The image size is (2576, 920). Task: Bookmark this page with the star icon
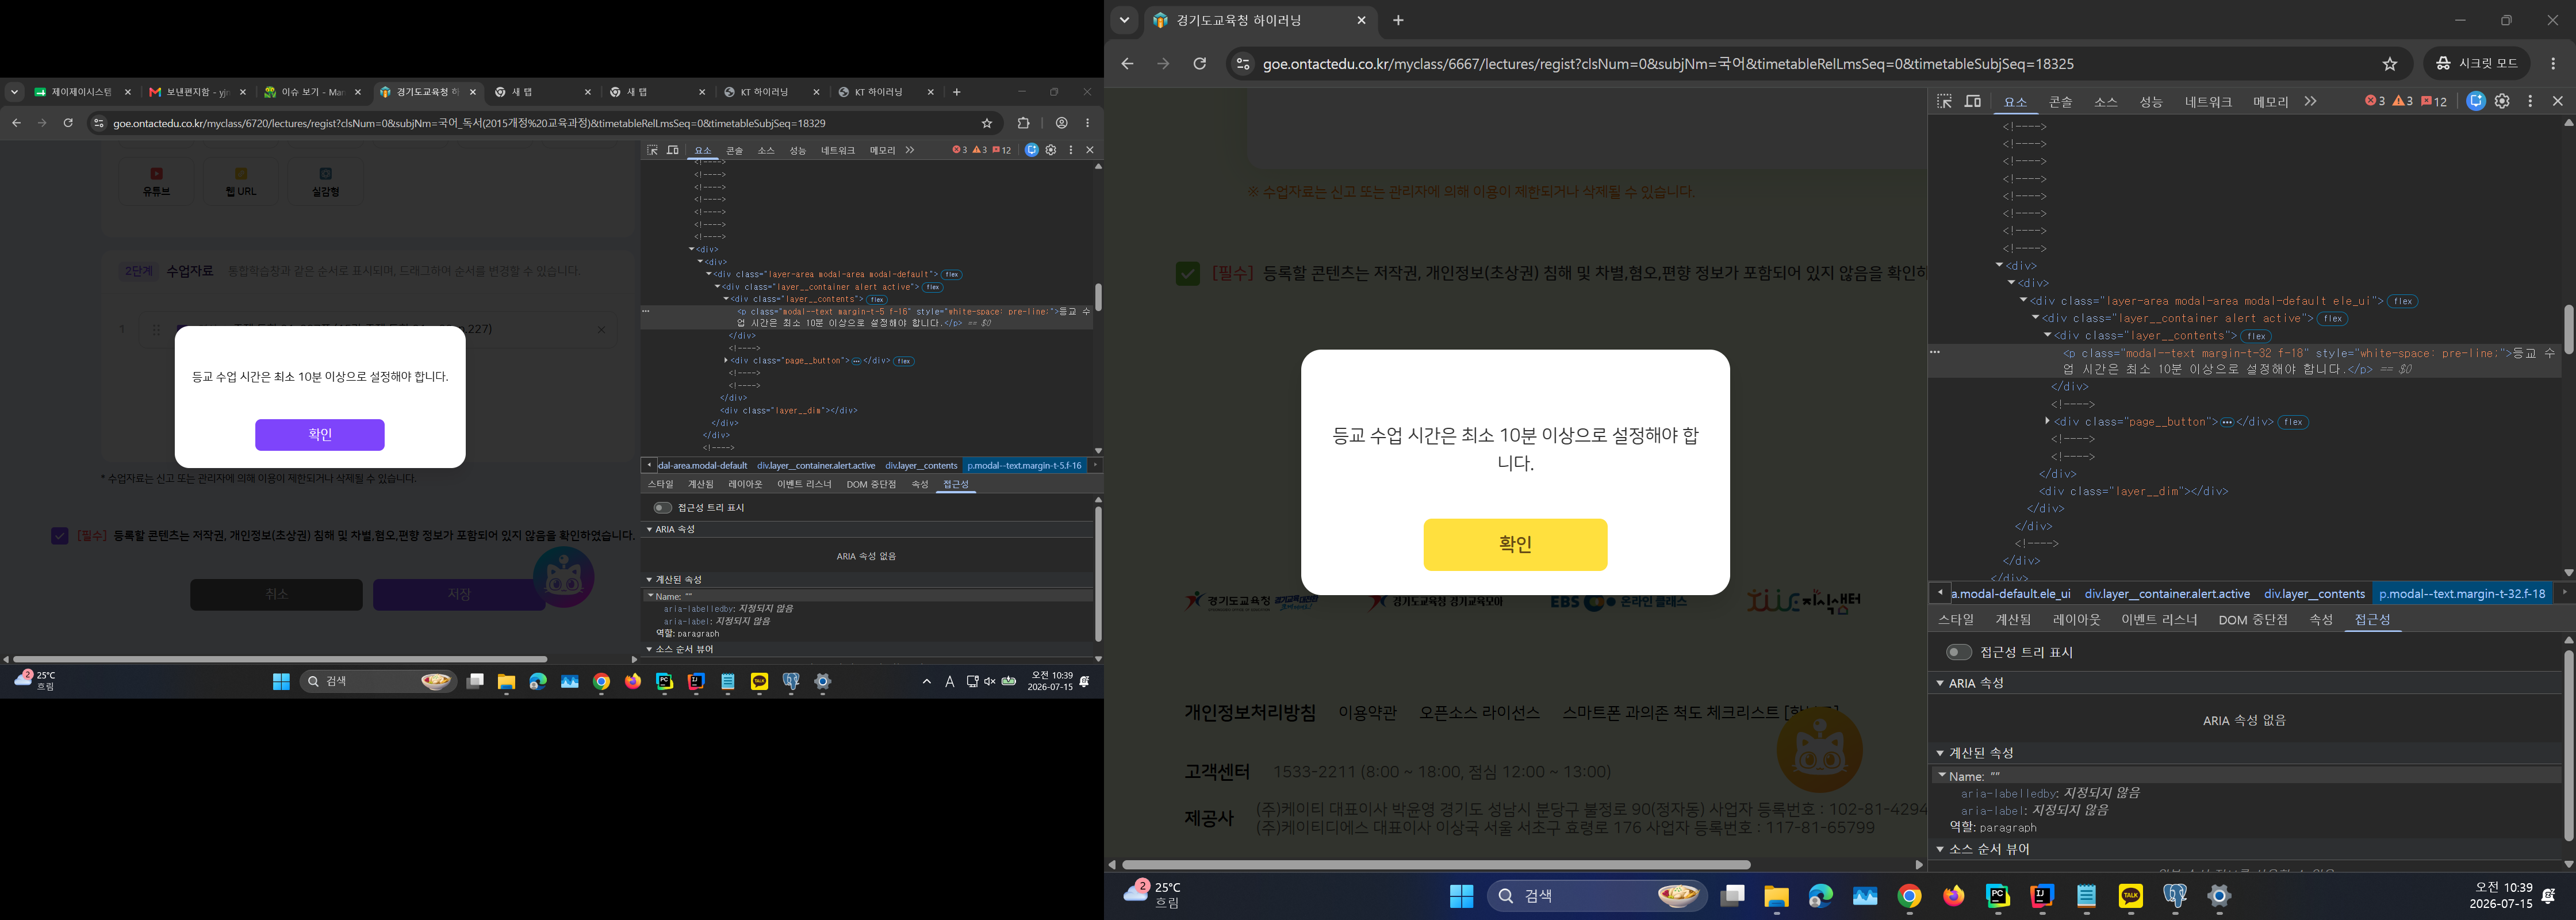pyautogui.click(x=2390, y=64)
